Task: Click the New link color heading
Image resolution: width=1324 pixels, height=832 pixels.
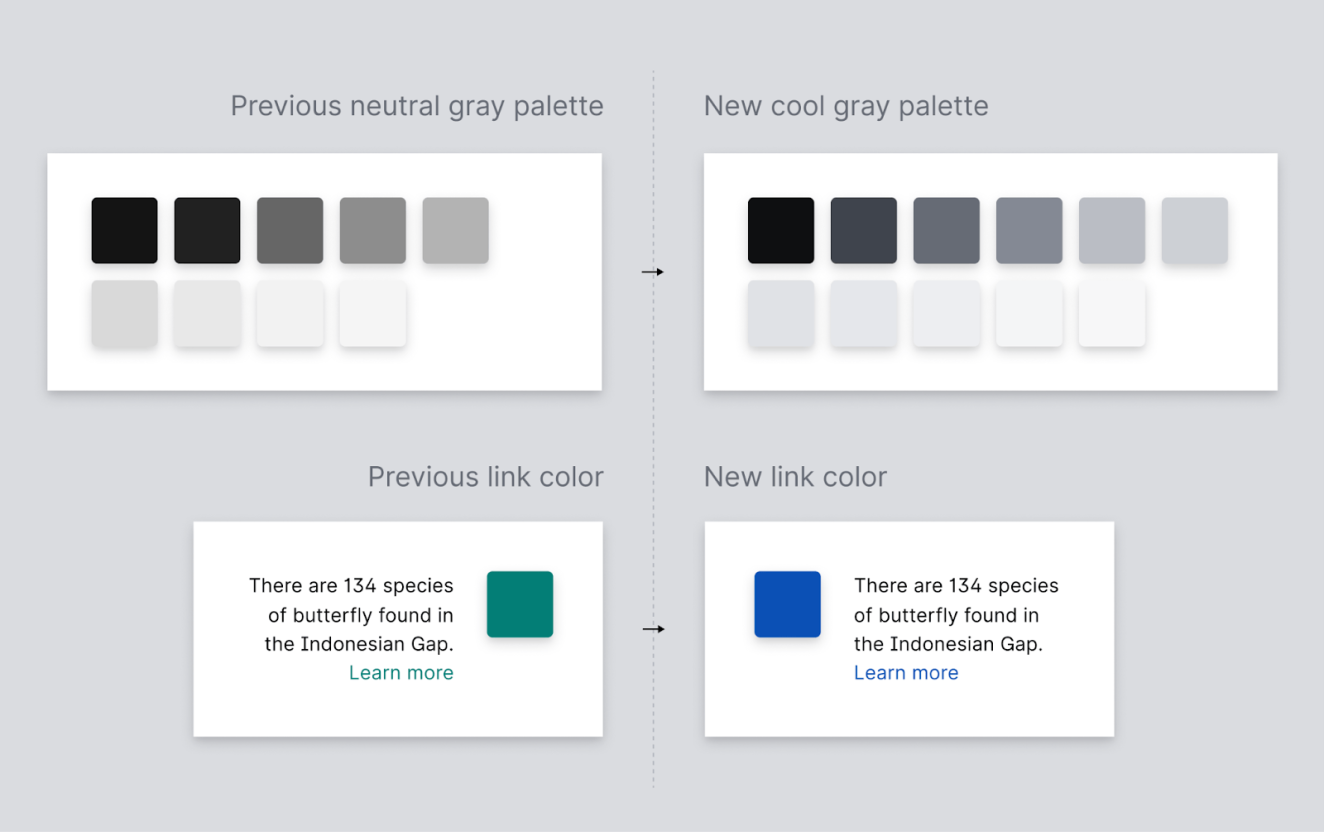Action: click(795, 477)
